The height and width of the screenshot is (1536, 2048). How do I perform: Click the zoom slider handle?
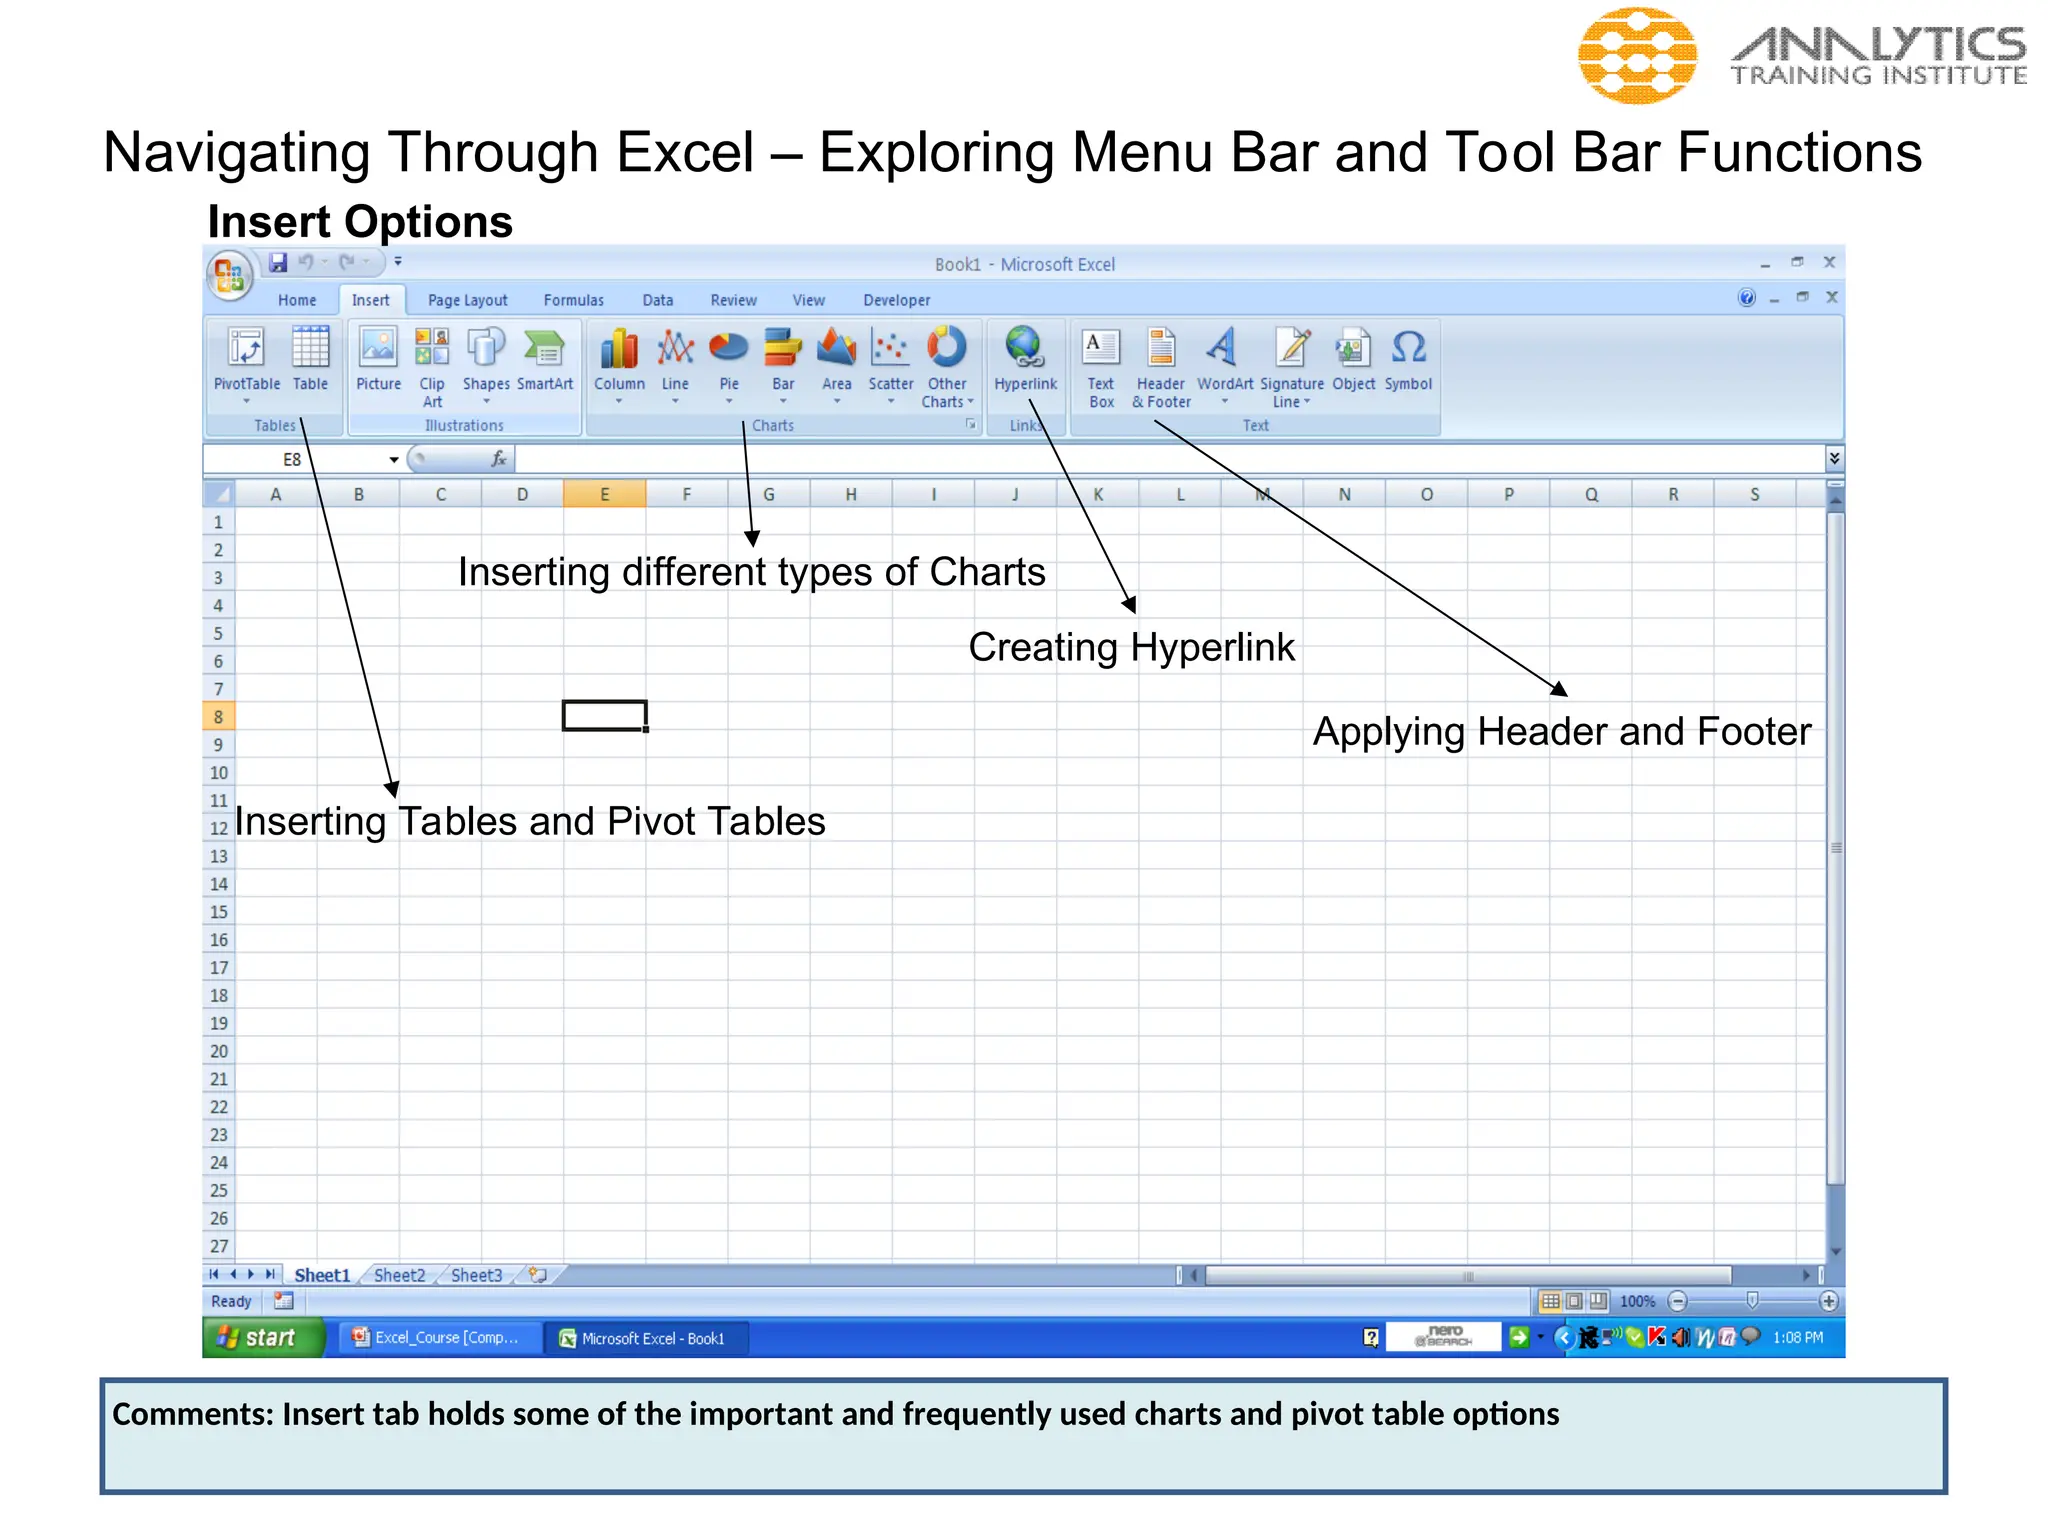tap(1752, 1300)
